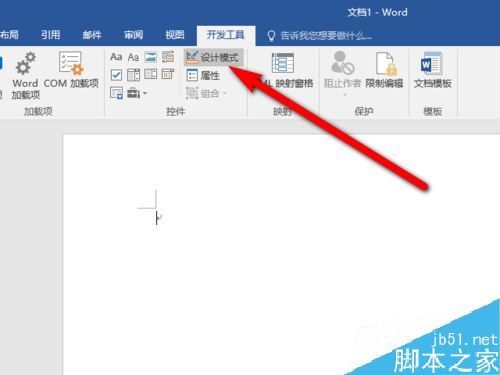Insert a Date Picker content control
The width and height of the screenshot is (500, 375).
point(168,74)
